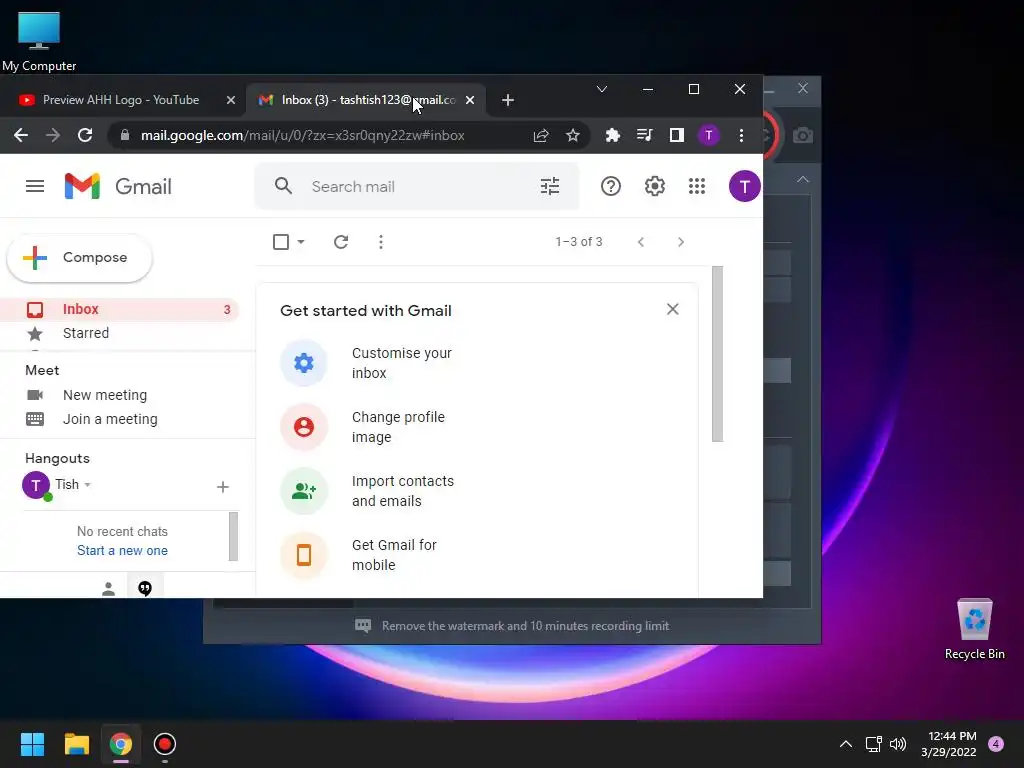Open File Explorer from taskbar
This screenshot has width=1024, height=768.
[76, 744]
